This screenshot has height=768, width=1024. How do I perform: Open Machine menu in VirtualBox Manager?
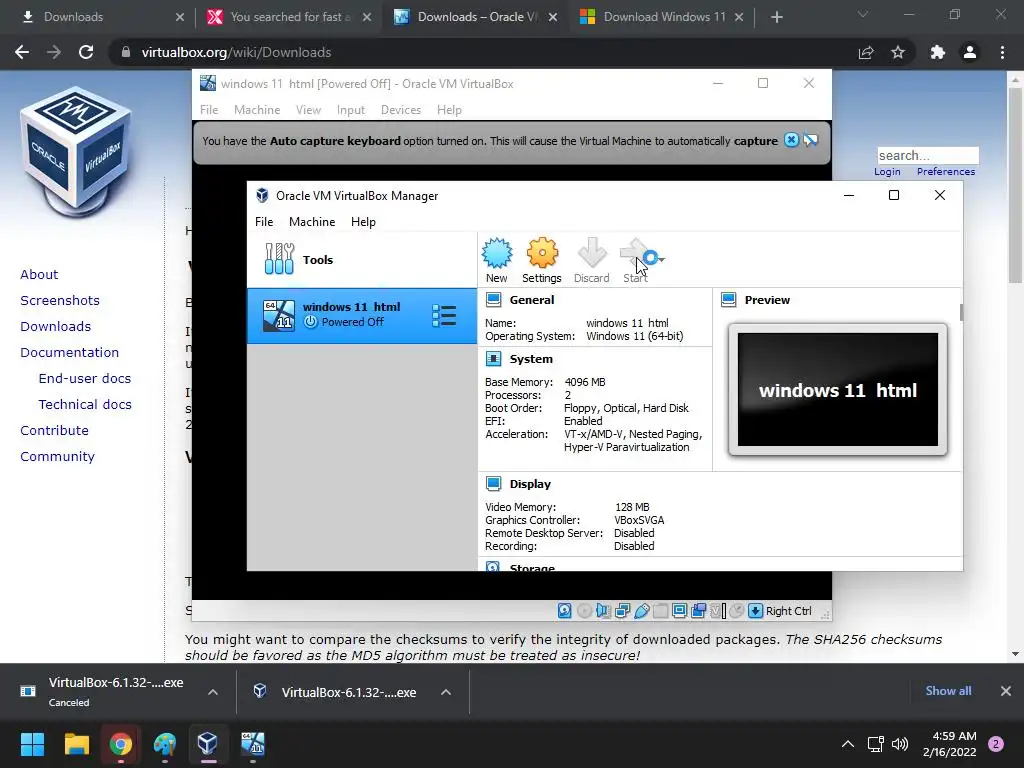(x=312, y=221)
